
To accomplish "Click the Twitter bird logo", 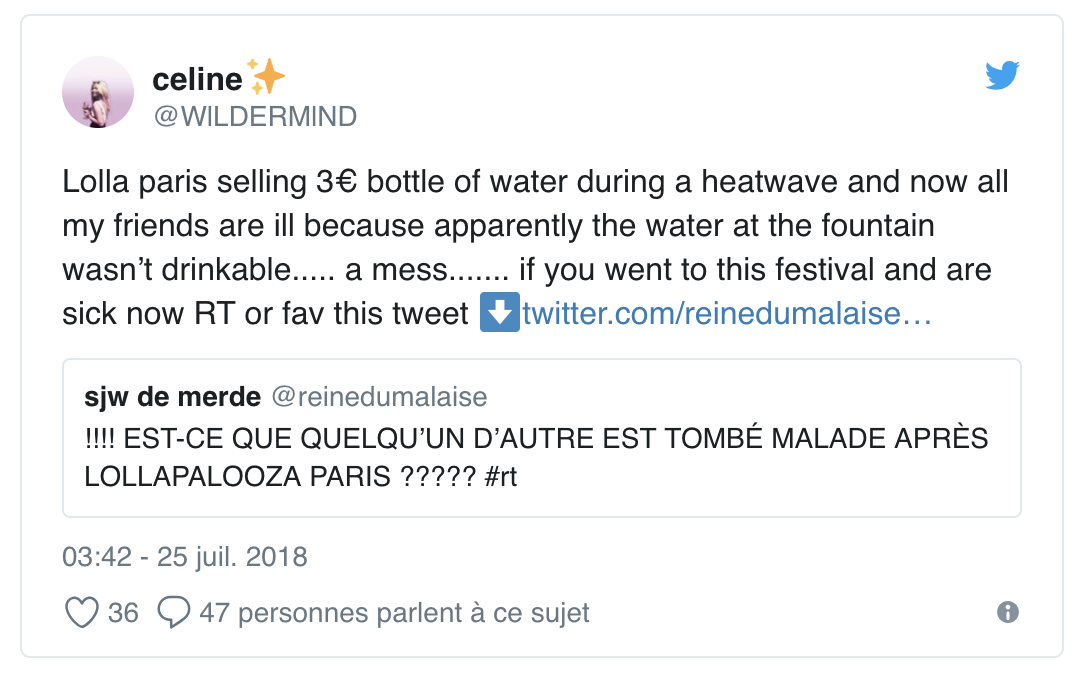I will pyautogui.click(x=1002, y=76).
